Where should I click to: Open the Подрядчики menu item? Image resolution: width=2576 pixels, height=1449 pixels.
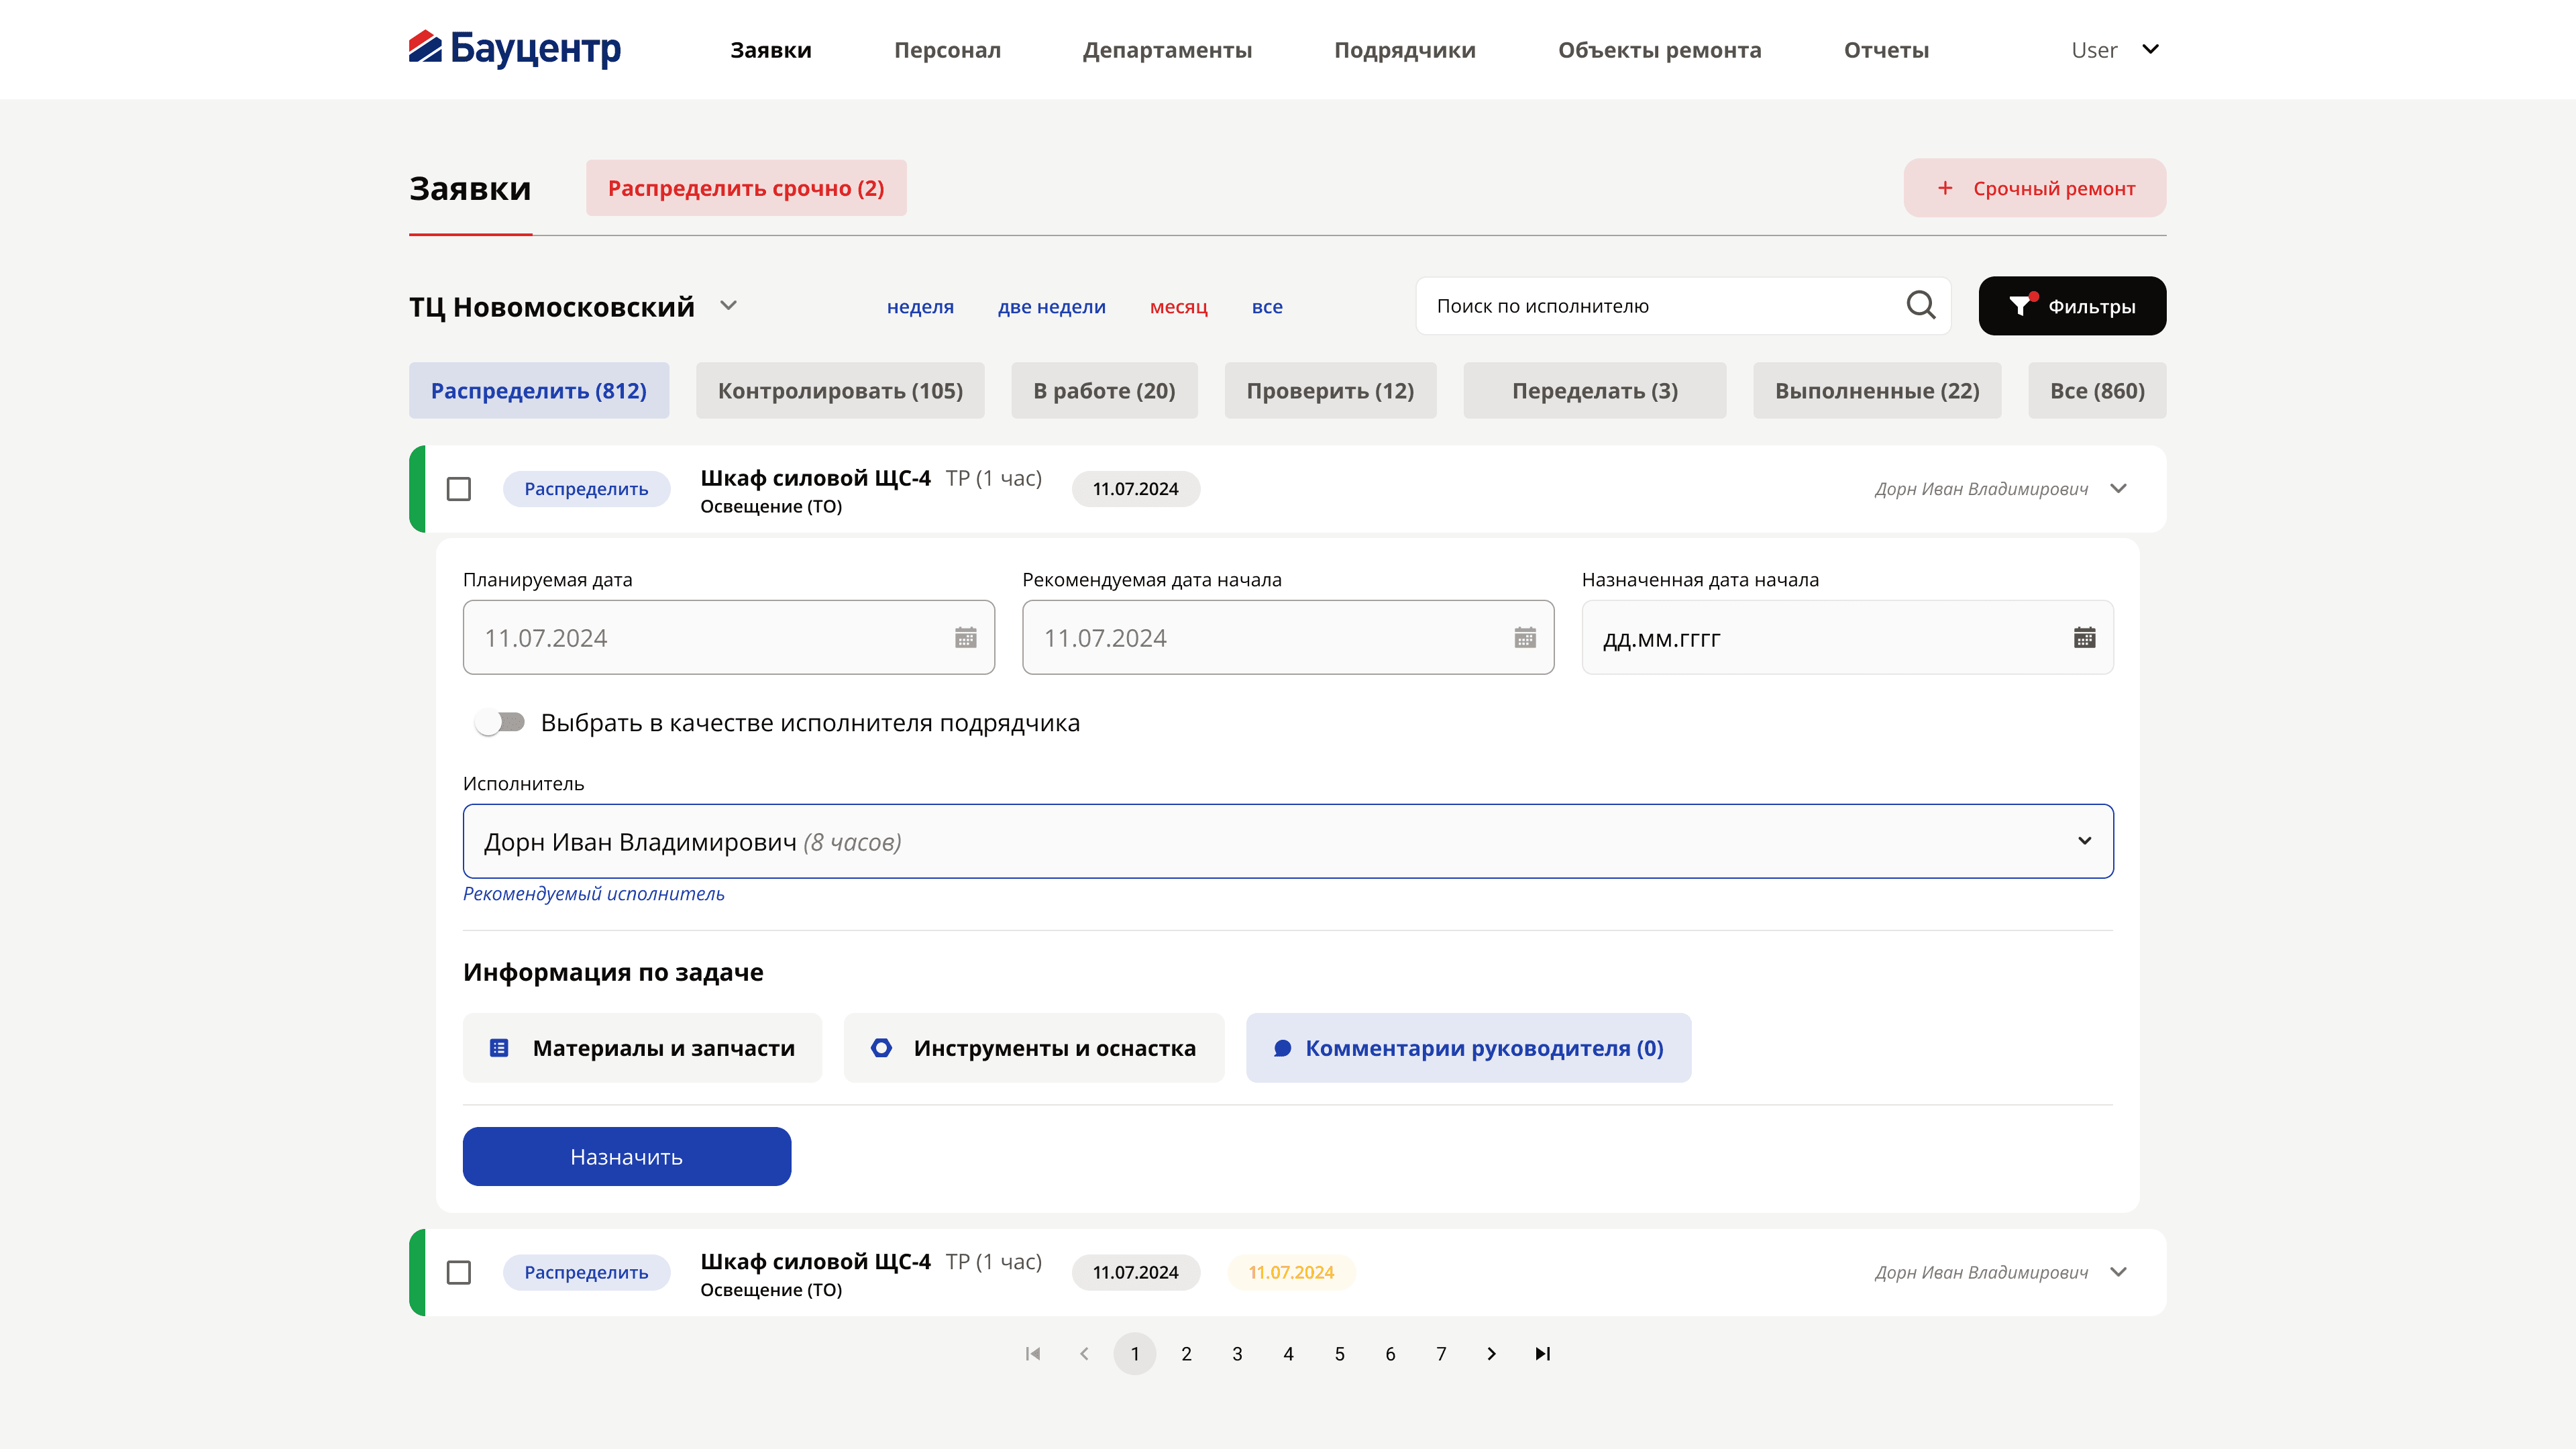1404,50
